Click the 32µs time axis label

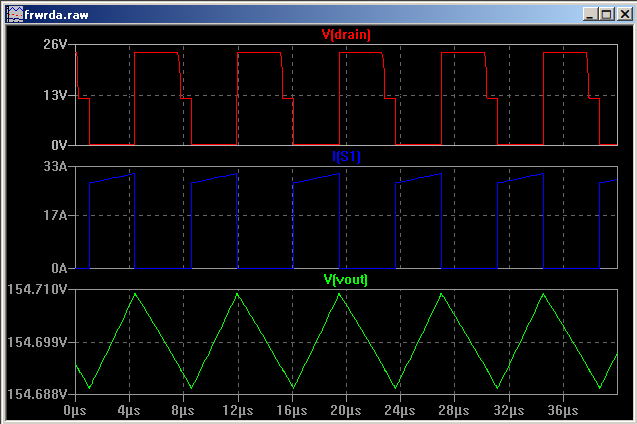coord(509,411)
